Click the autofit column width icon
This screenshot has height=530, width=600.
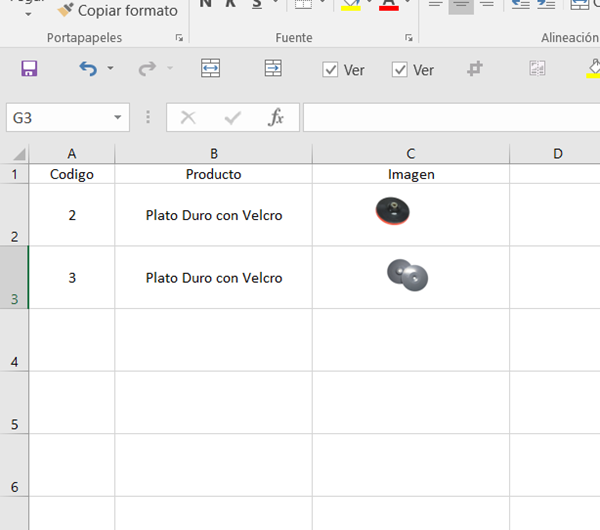[210, 68]
